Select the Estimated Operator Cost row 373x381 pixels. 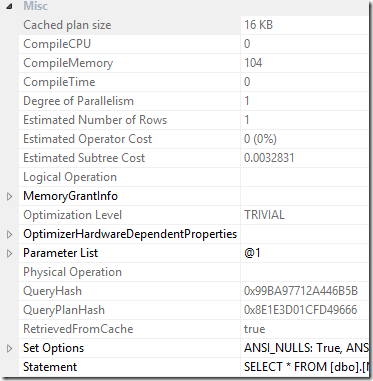pos(193,139)
